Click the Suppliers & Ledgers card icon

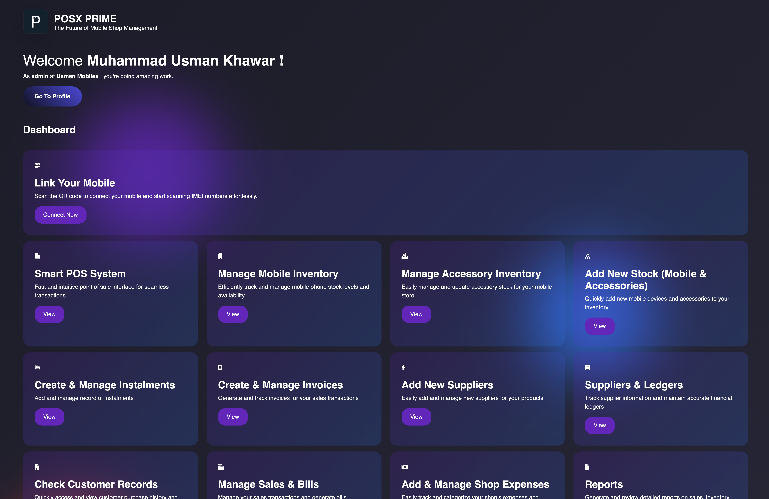click(588, 367)
